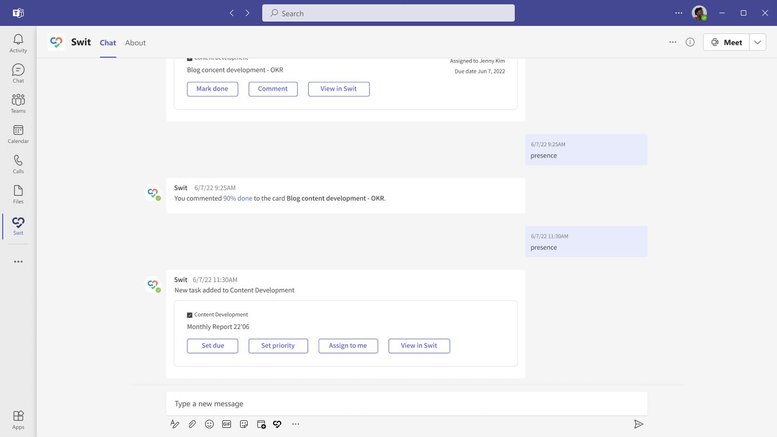Click the Swit bot avatar at 9:25AM message
This screenshot has height=437, width=777.
point(153,192)
